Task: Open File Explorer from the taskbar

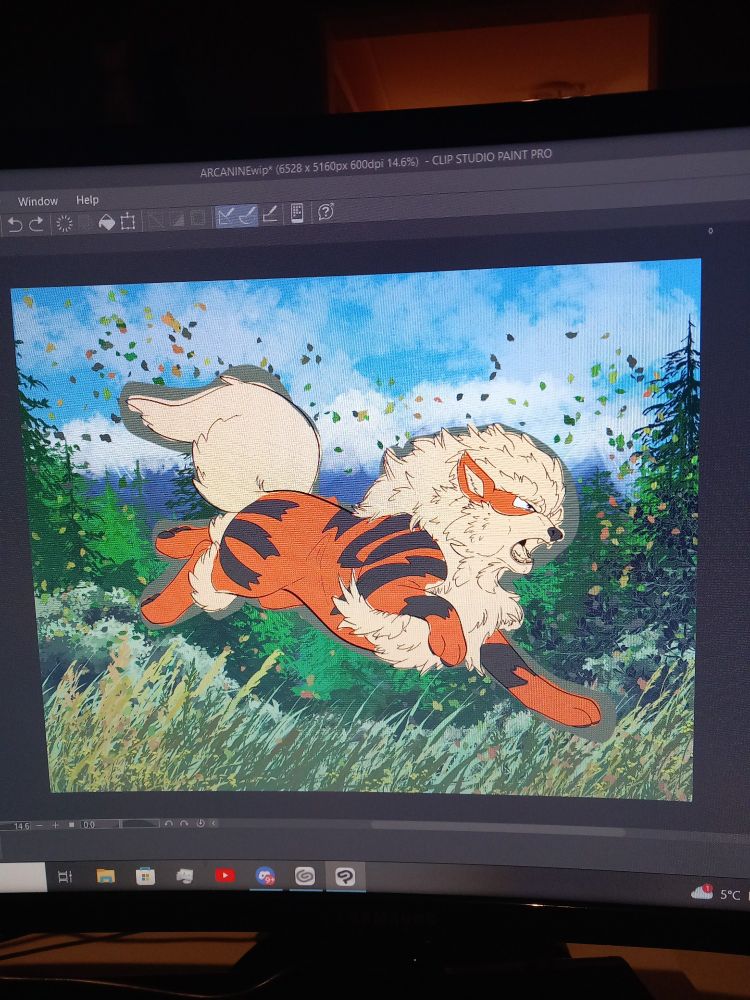Action: point(106,876)
